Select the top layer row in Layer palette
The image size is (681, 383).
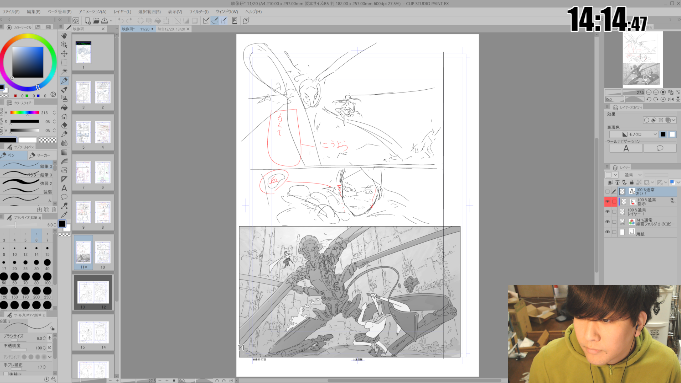pyautogui.click(x=647, y=192)
